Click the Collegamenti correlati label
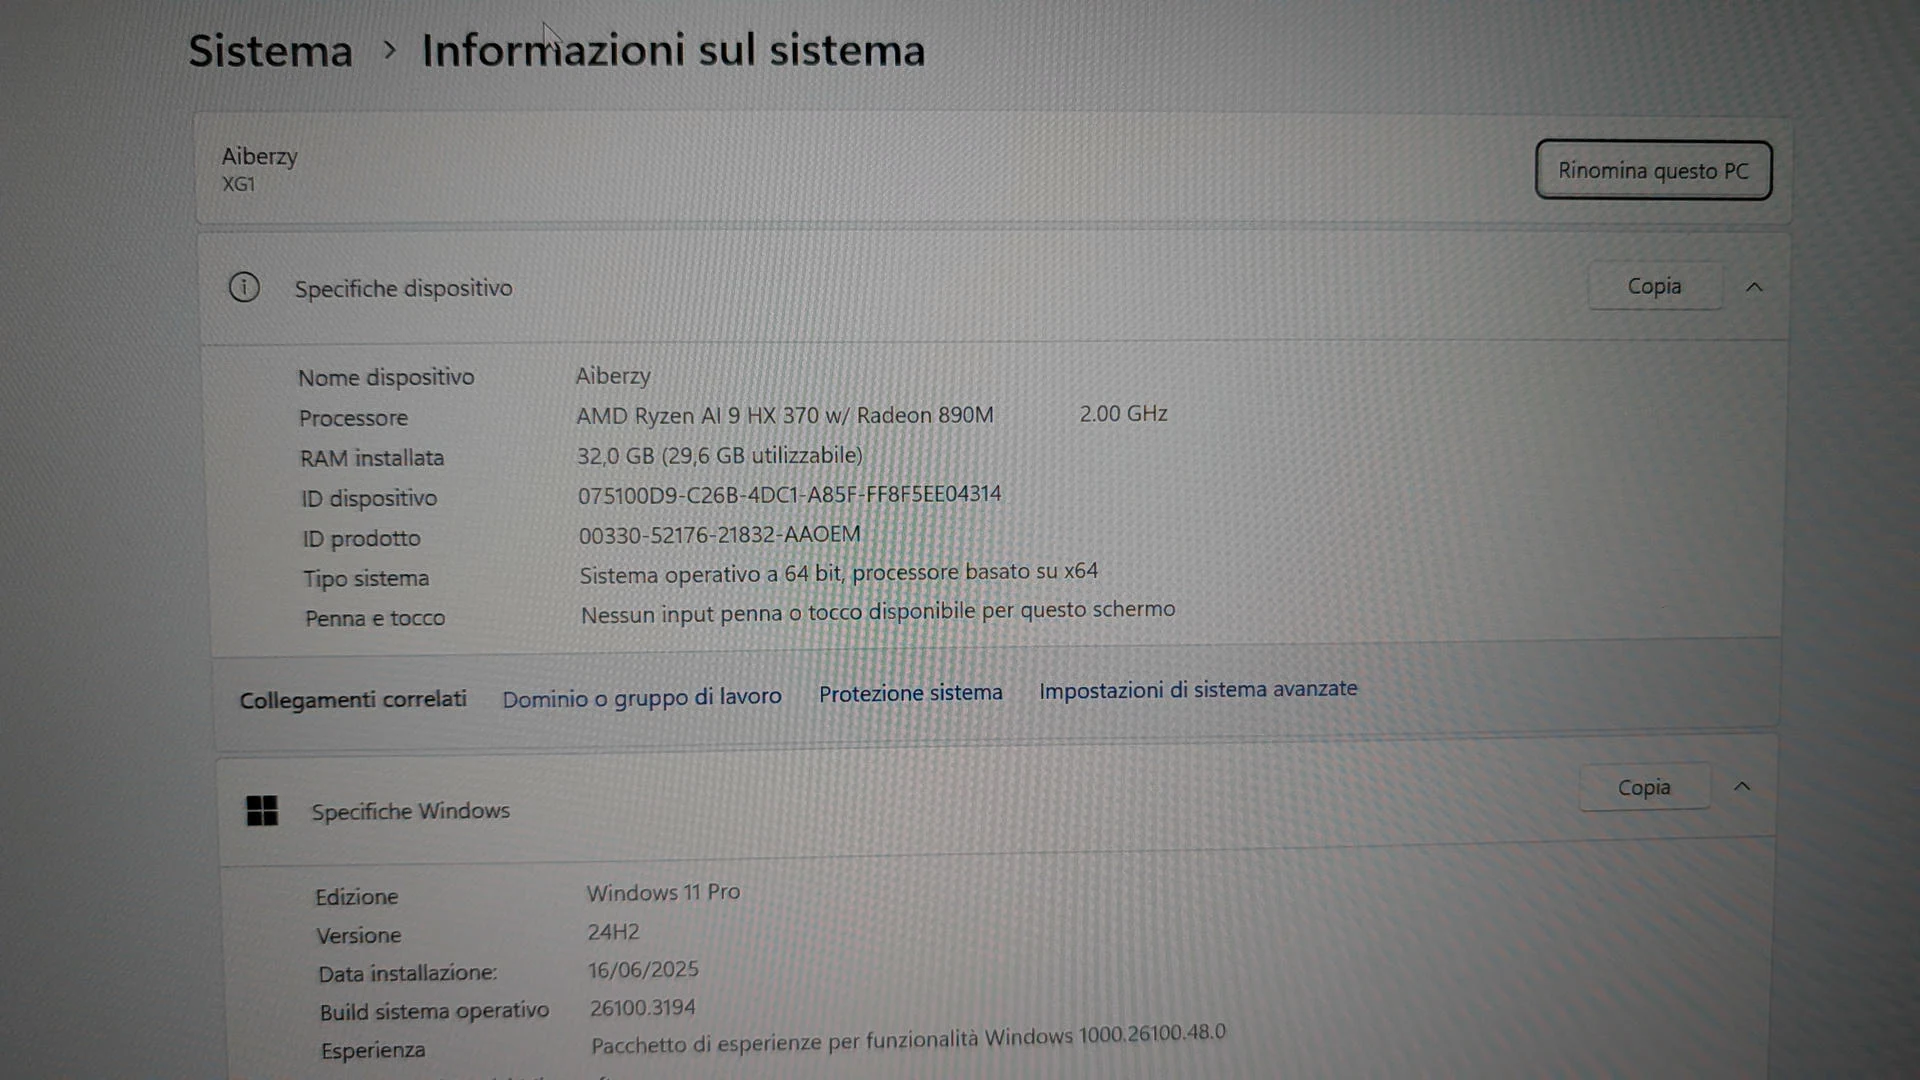This screenshot has width=1920, height=1080. (353, 699)
